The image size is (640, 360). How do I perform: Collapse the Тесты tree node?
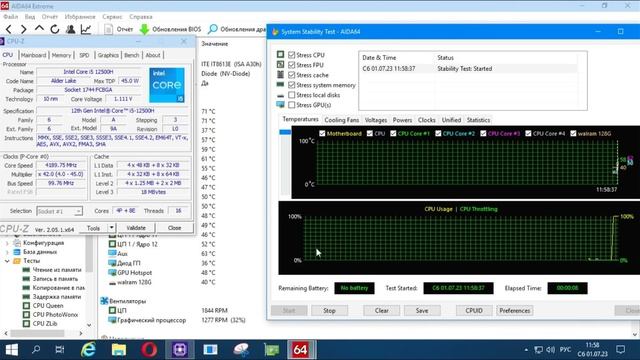(x=7, y=260)
